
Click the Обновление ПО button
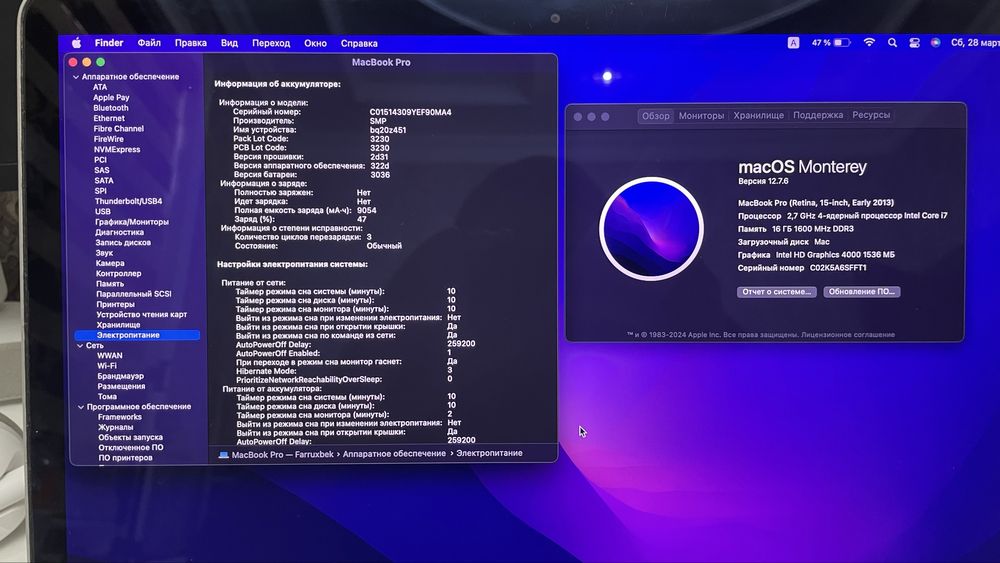(x=862, y=291)
